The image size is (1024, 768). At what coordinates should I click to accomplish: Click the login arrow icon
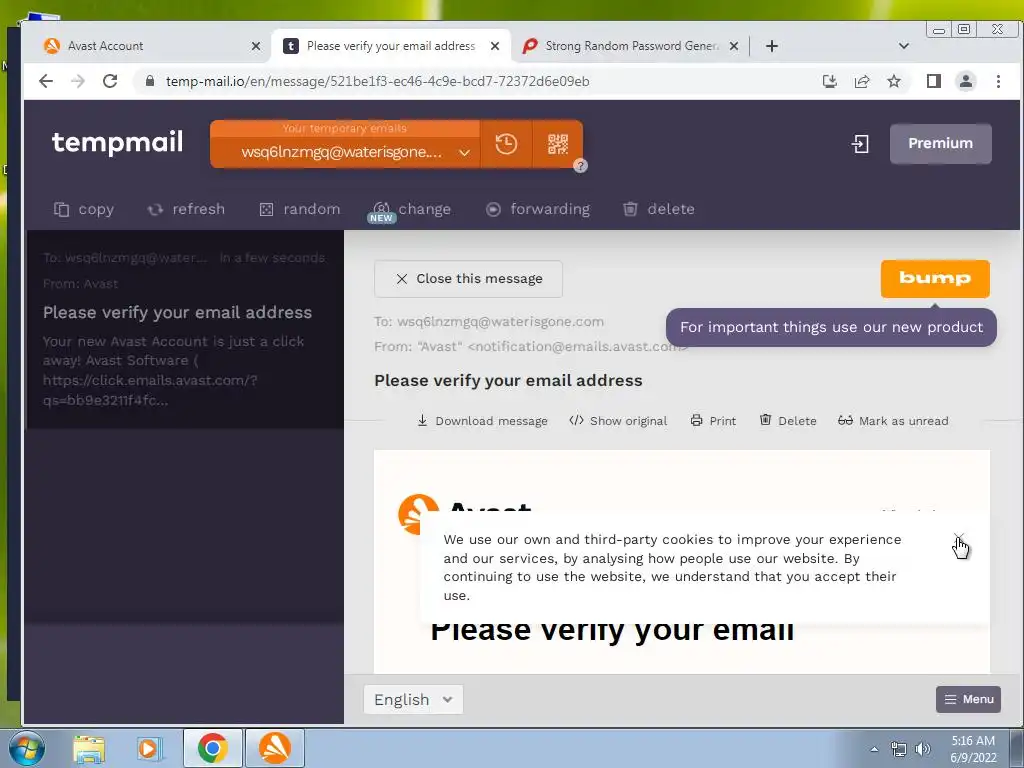tap(861, 144)
